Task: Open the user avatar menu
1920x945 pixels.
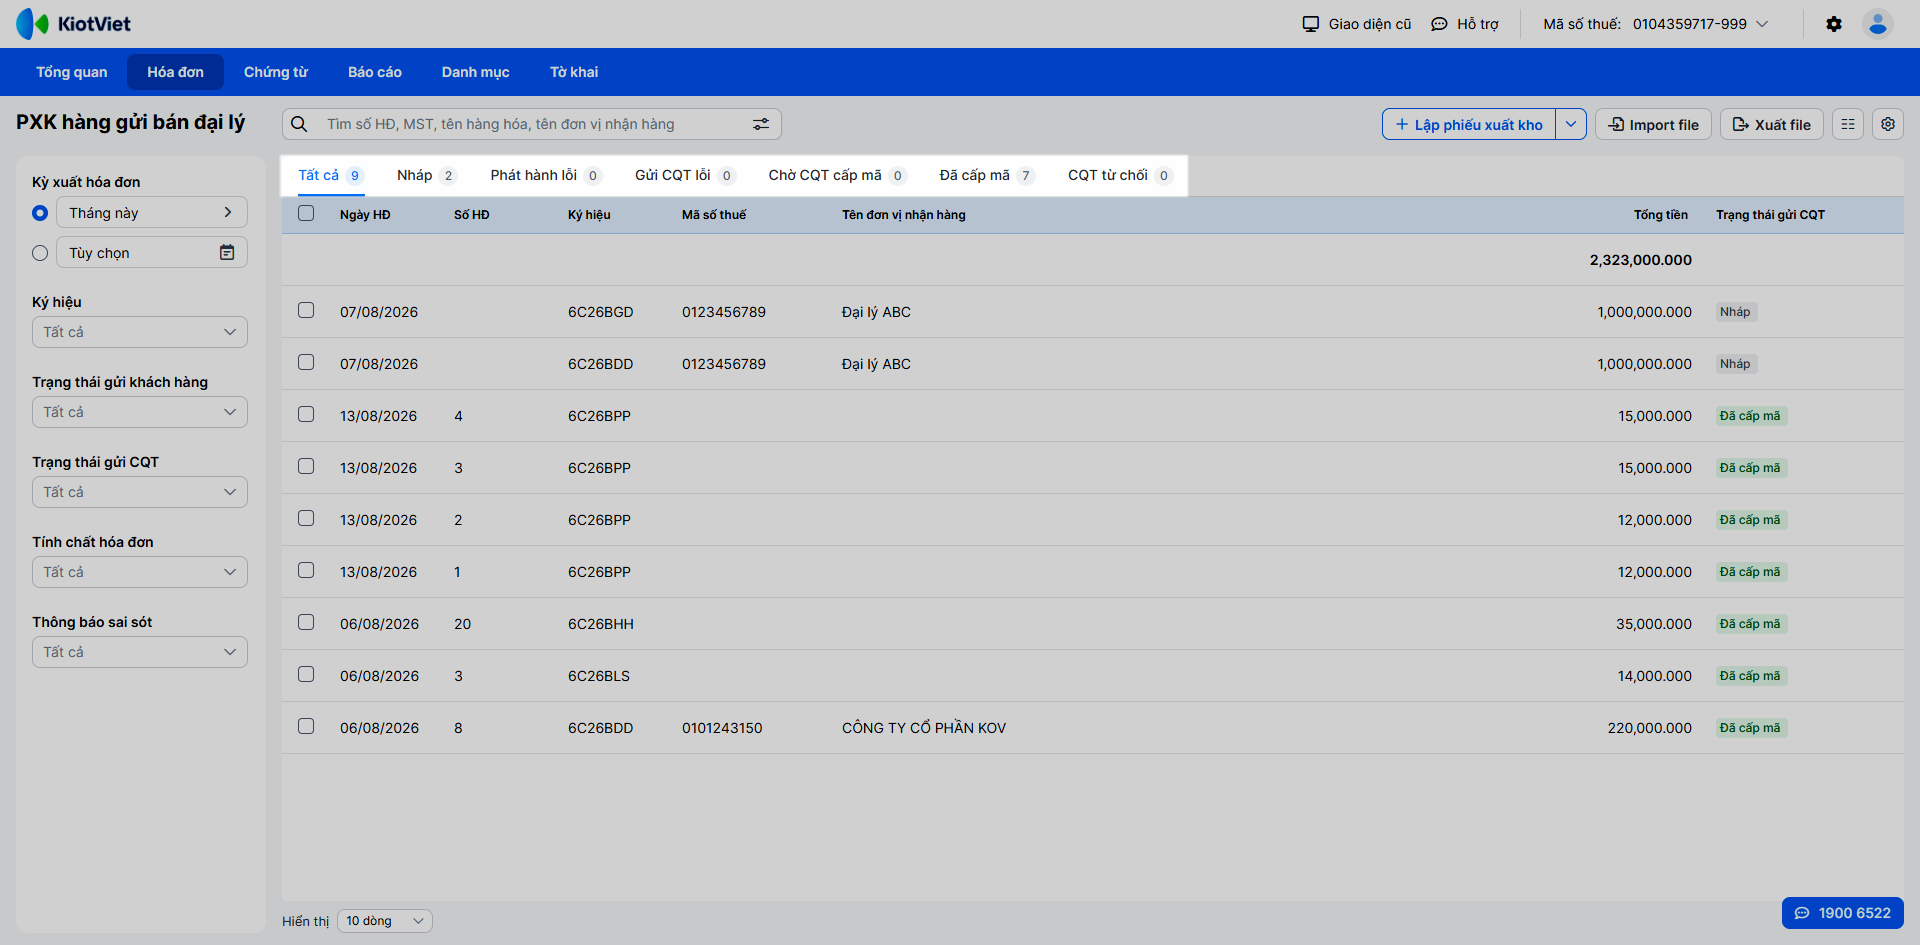Action: [1878, 24]
